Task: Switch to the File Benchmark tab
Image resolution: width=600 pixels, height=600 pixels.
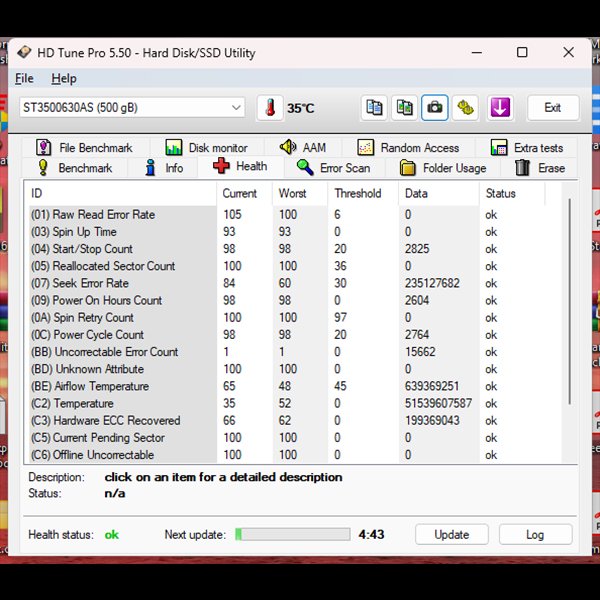Action: tap(84, 148)
